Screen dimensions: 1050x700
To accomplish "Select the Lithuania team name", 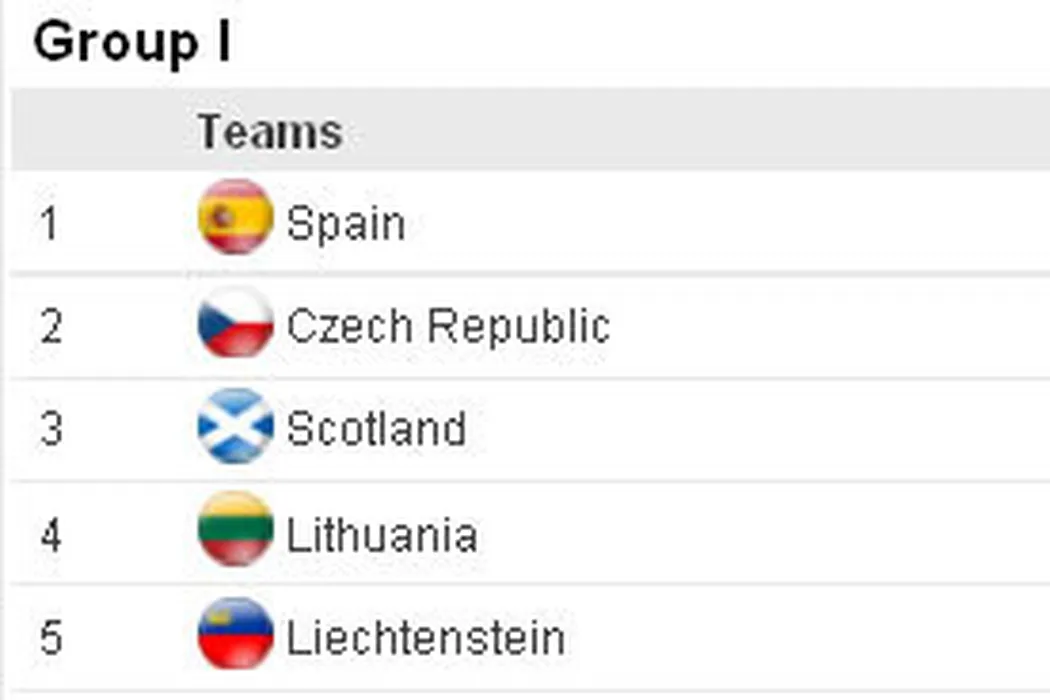I will coord(381,535).
